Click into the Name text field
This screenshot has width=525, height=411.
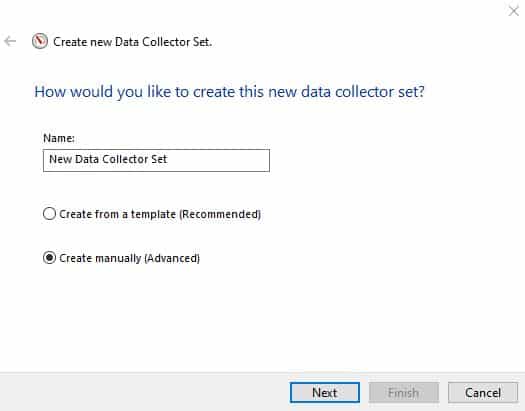click(156, 160)
